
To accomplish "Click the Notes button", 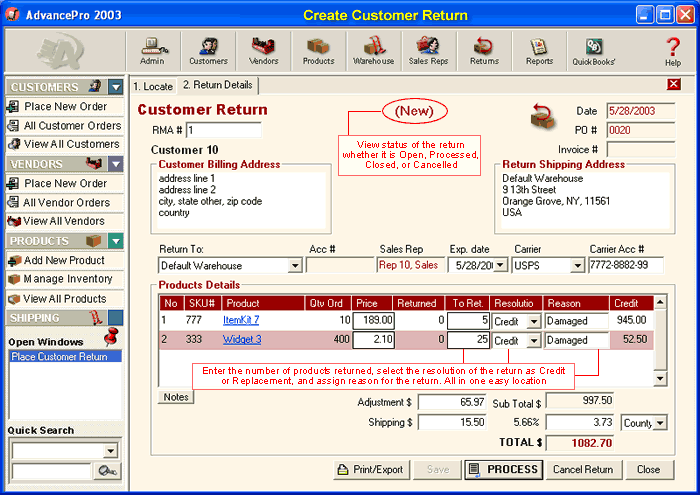I will click(176, 397).
